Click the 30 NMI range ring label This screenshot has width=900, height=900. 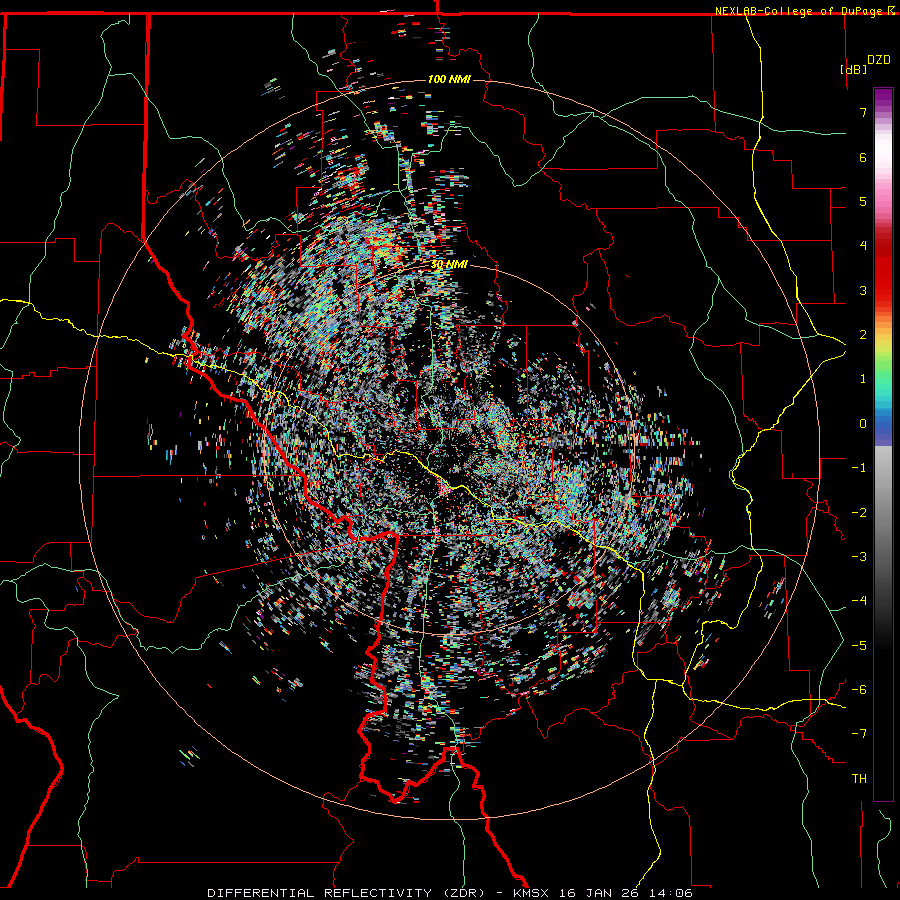[x=449, y=265]
